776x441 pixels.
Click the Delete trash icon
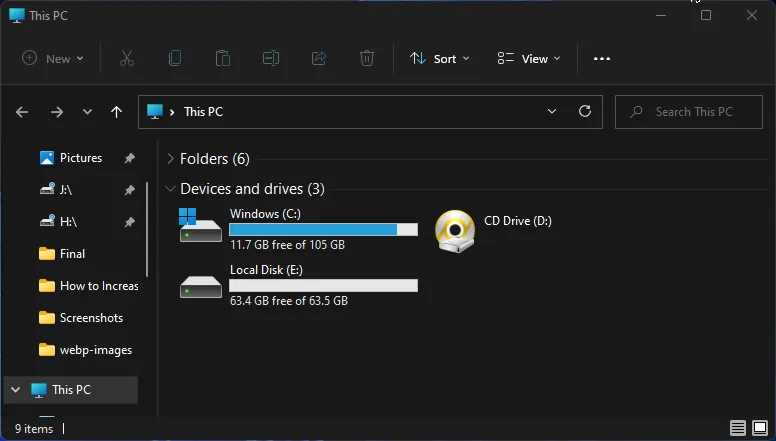[367, 59]
